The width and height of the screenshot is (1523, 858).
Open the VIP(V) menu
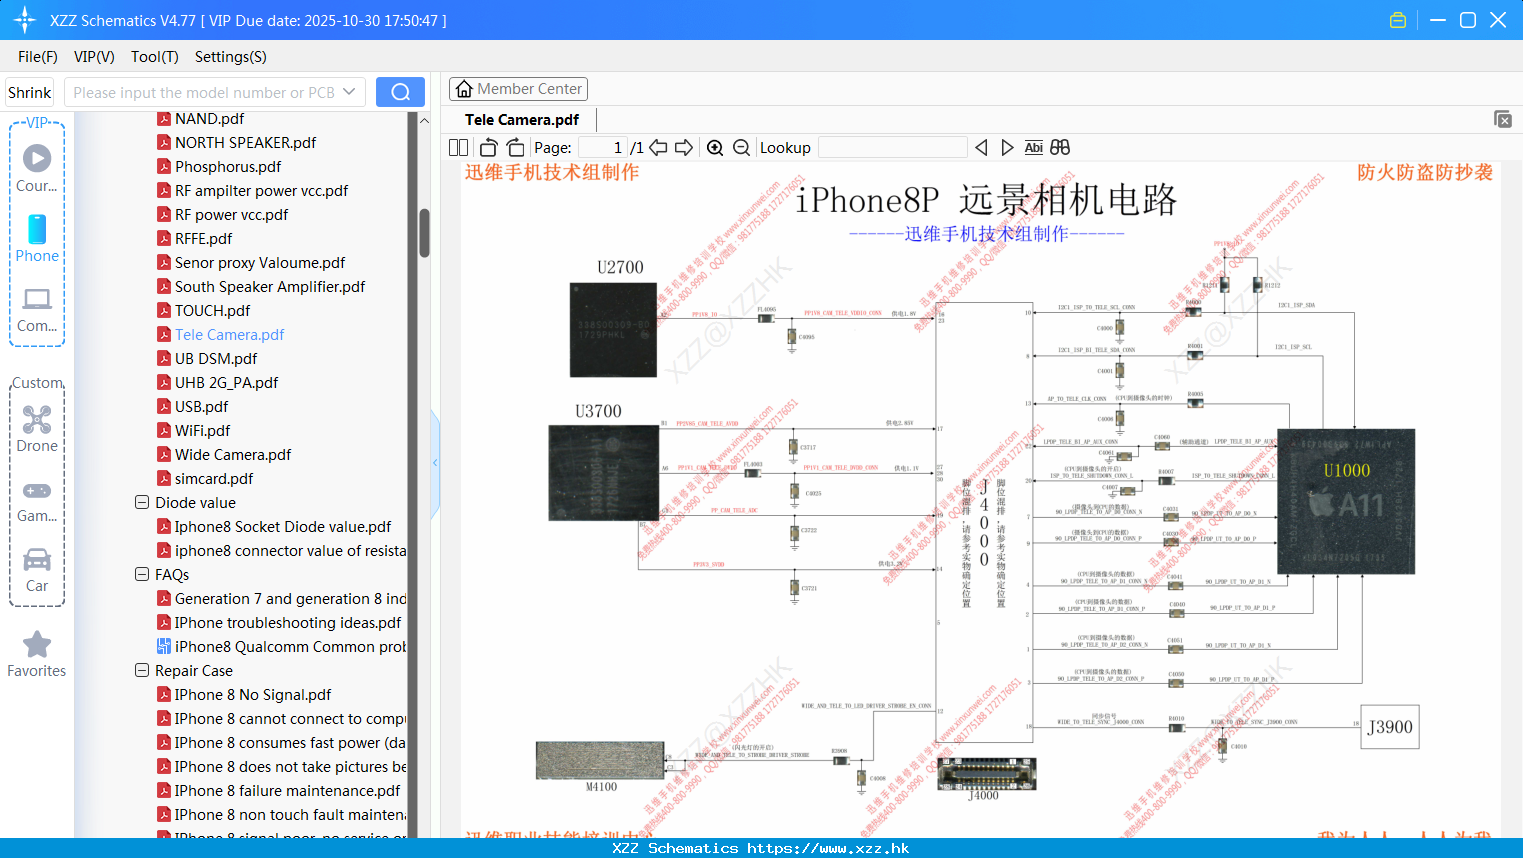(94, 57)
